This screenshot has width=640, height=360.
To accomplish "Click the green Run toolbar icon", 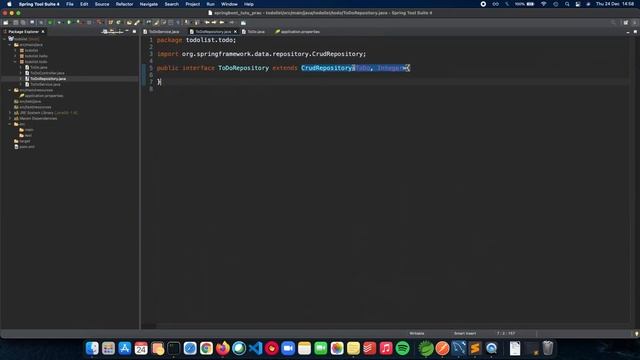I will 69,22.
